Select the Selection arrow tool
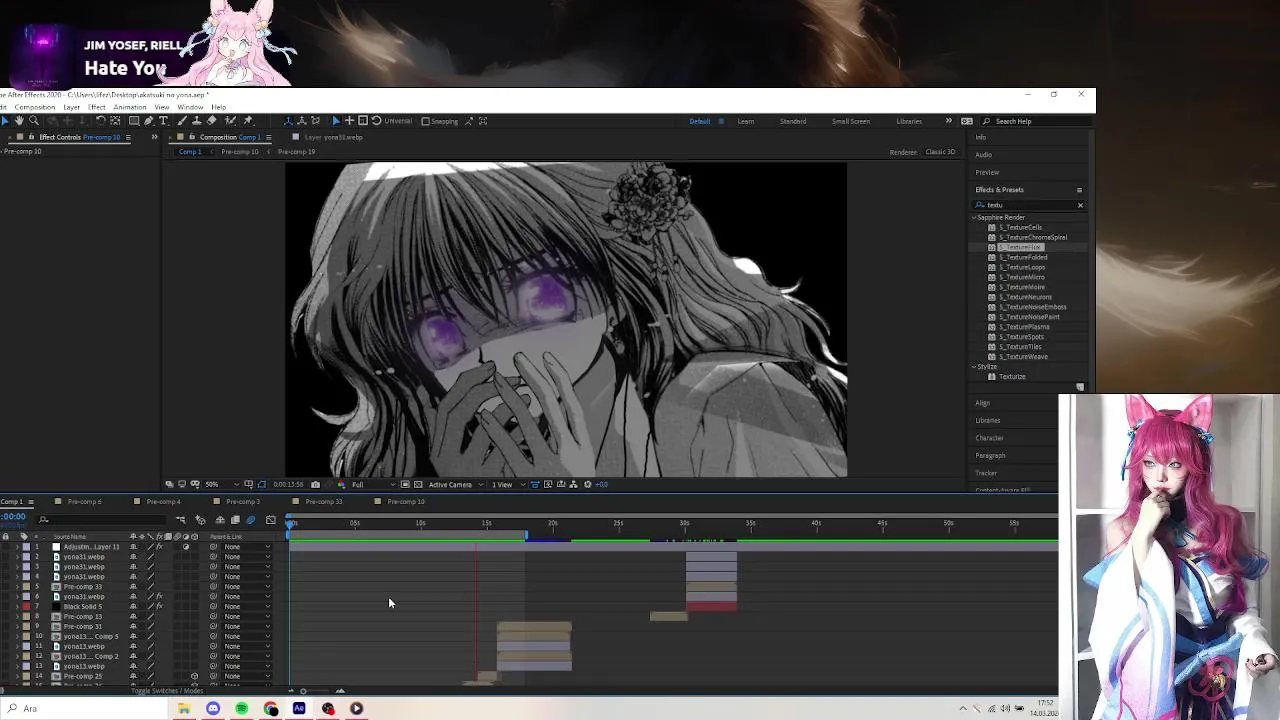The width and height of the screenshot is (1280, 720). 5,120
